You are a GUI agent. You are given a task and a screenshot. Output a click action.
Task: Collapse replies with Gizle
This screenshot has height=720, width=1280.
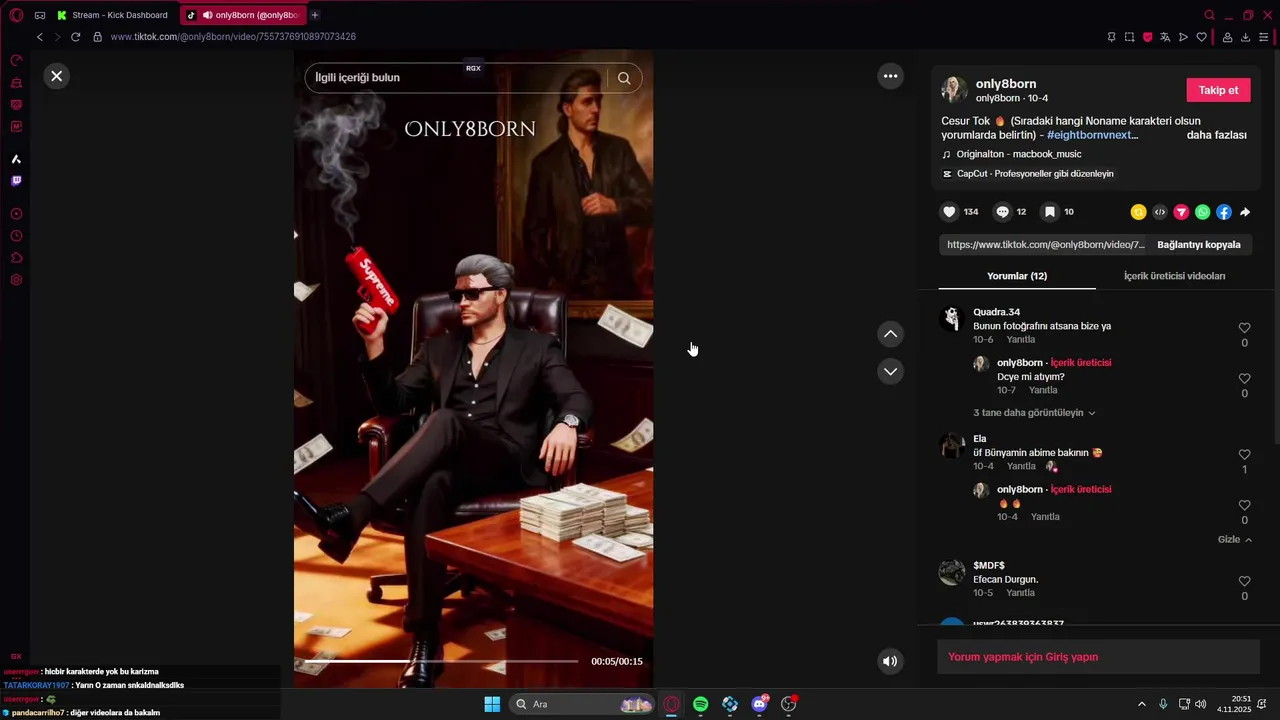coord(1234,540)
